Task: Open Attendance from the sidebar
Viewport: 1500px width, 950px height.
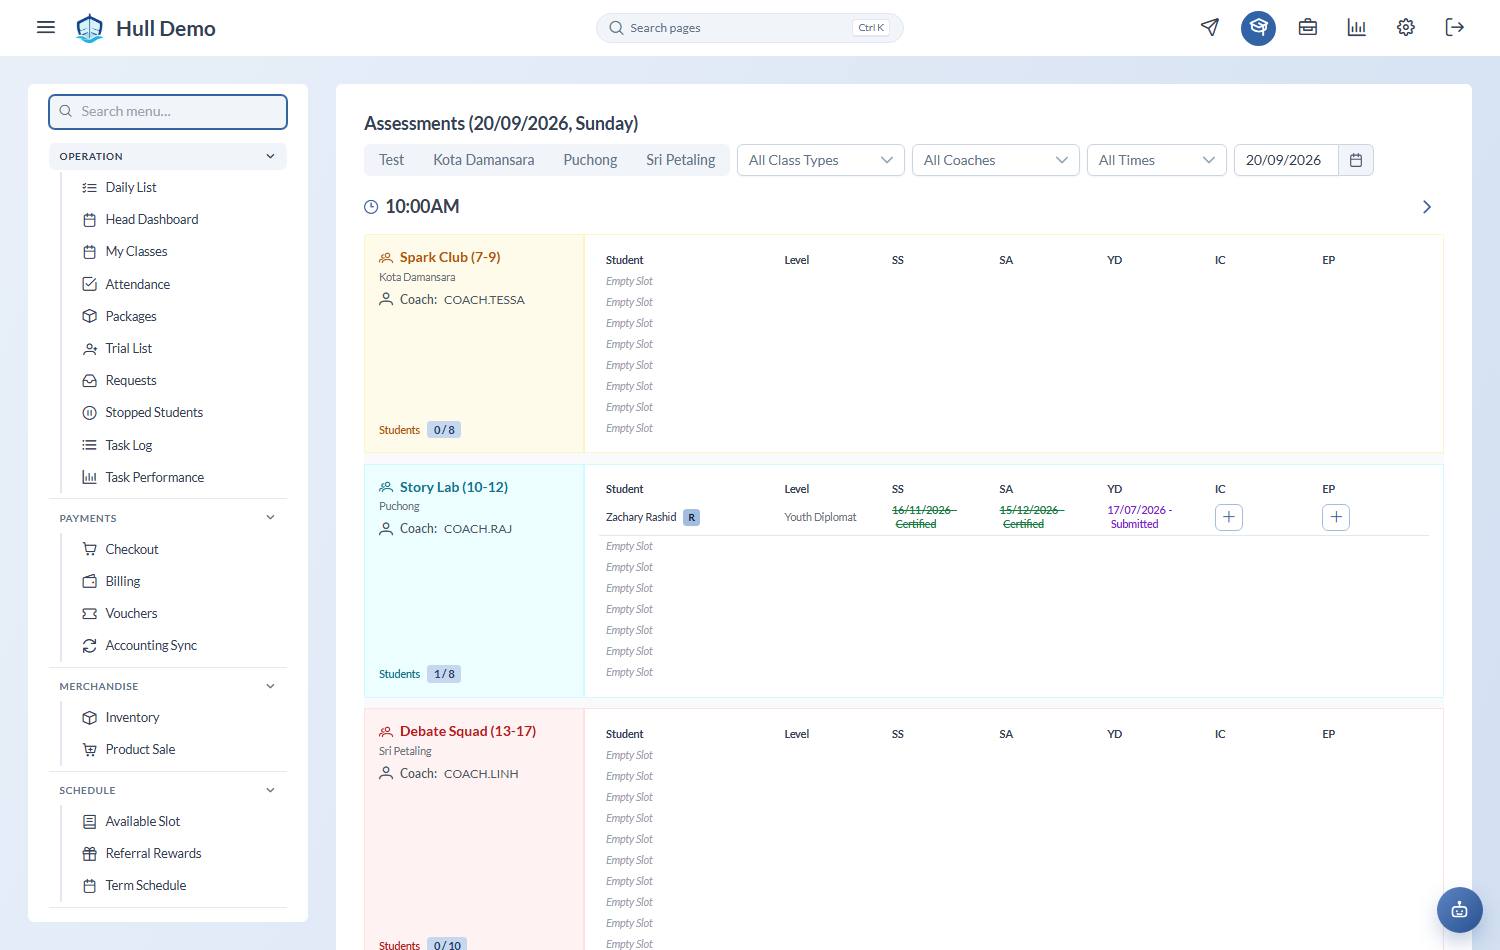Action: coord(138,284)
